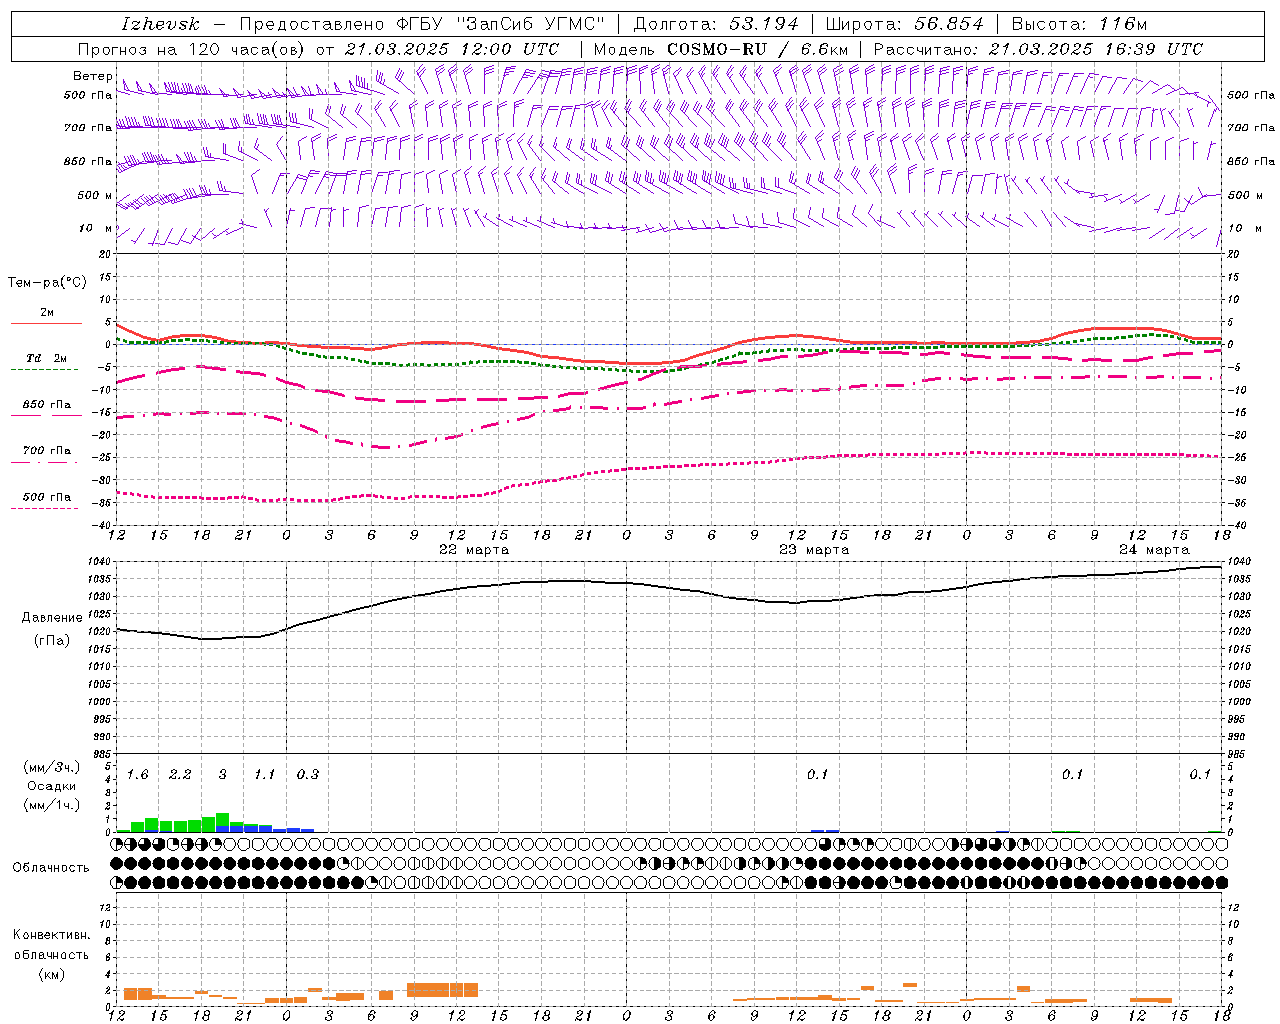Screen dimensions: 1280x1024
Task: Click the "Широта: 56.854" latitude value
Action: pyautogui.click(x=905, y=24)
